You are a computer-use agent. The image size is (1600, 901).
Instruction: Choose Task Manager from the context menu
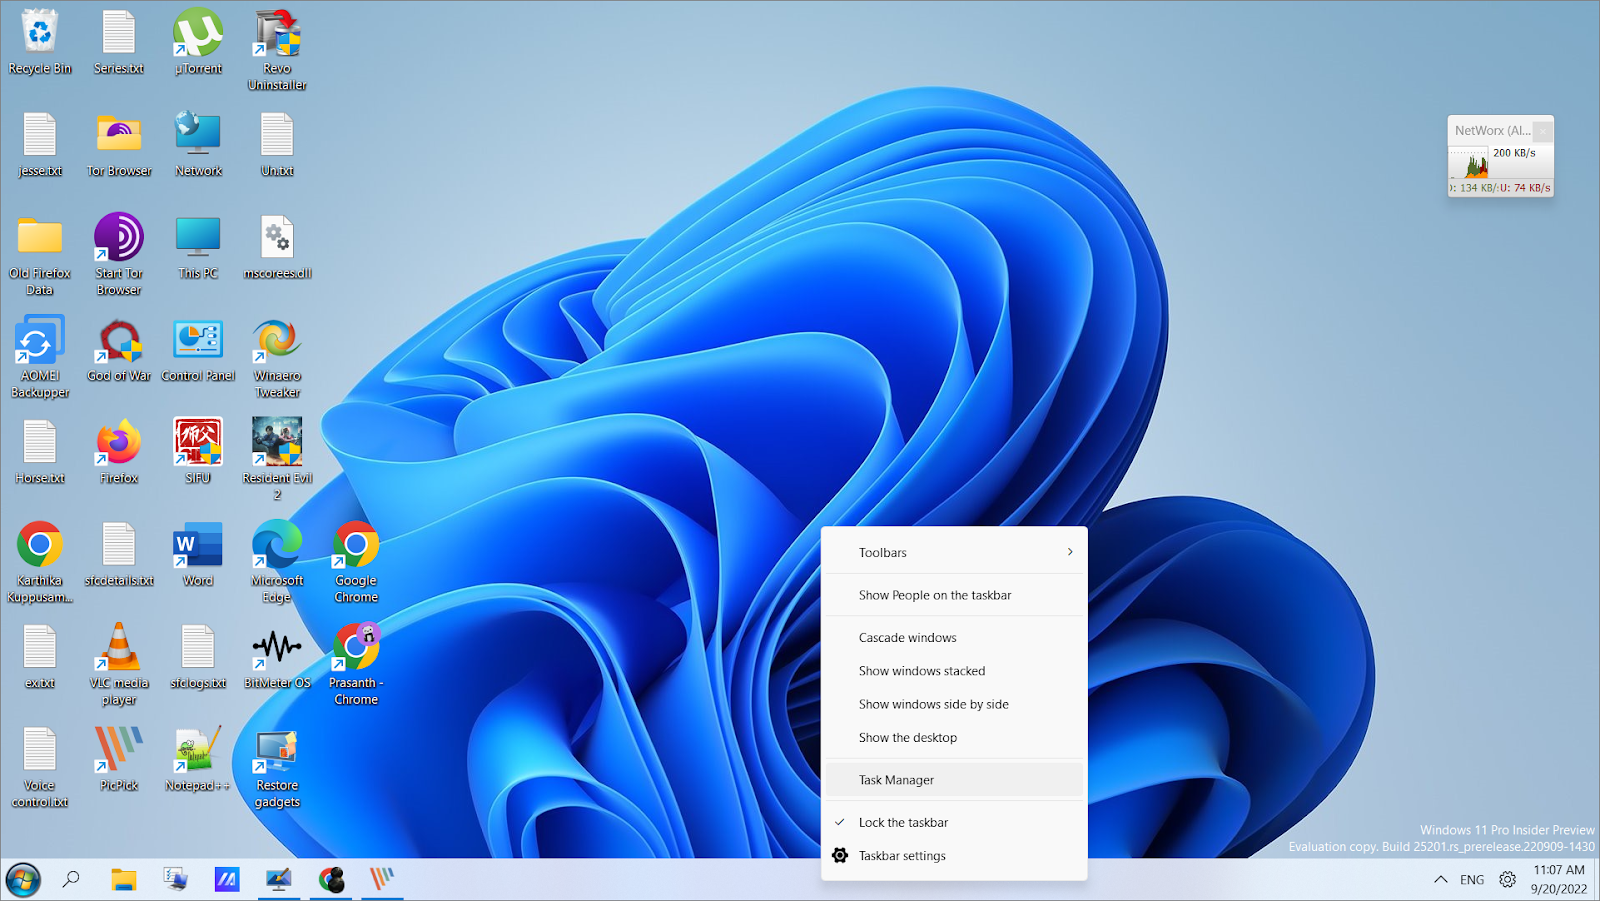pyautogui.click(x=896, y=780)
